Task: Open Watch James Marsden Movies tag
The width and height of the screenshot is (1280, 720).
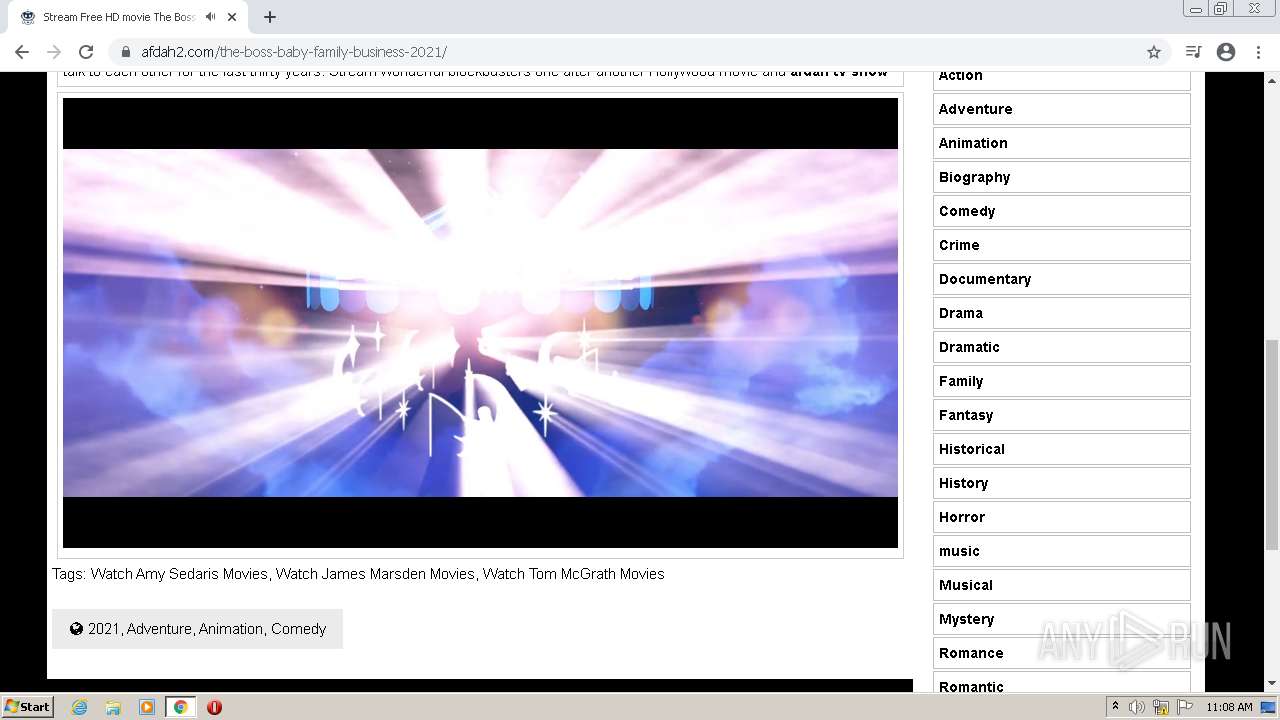Action: pos(375,574)
